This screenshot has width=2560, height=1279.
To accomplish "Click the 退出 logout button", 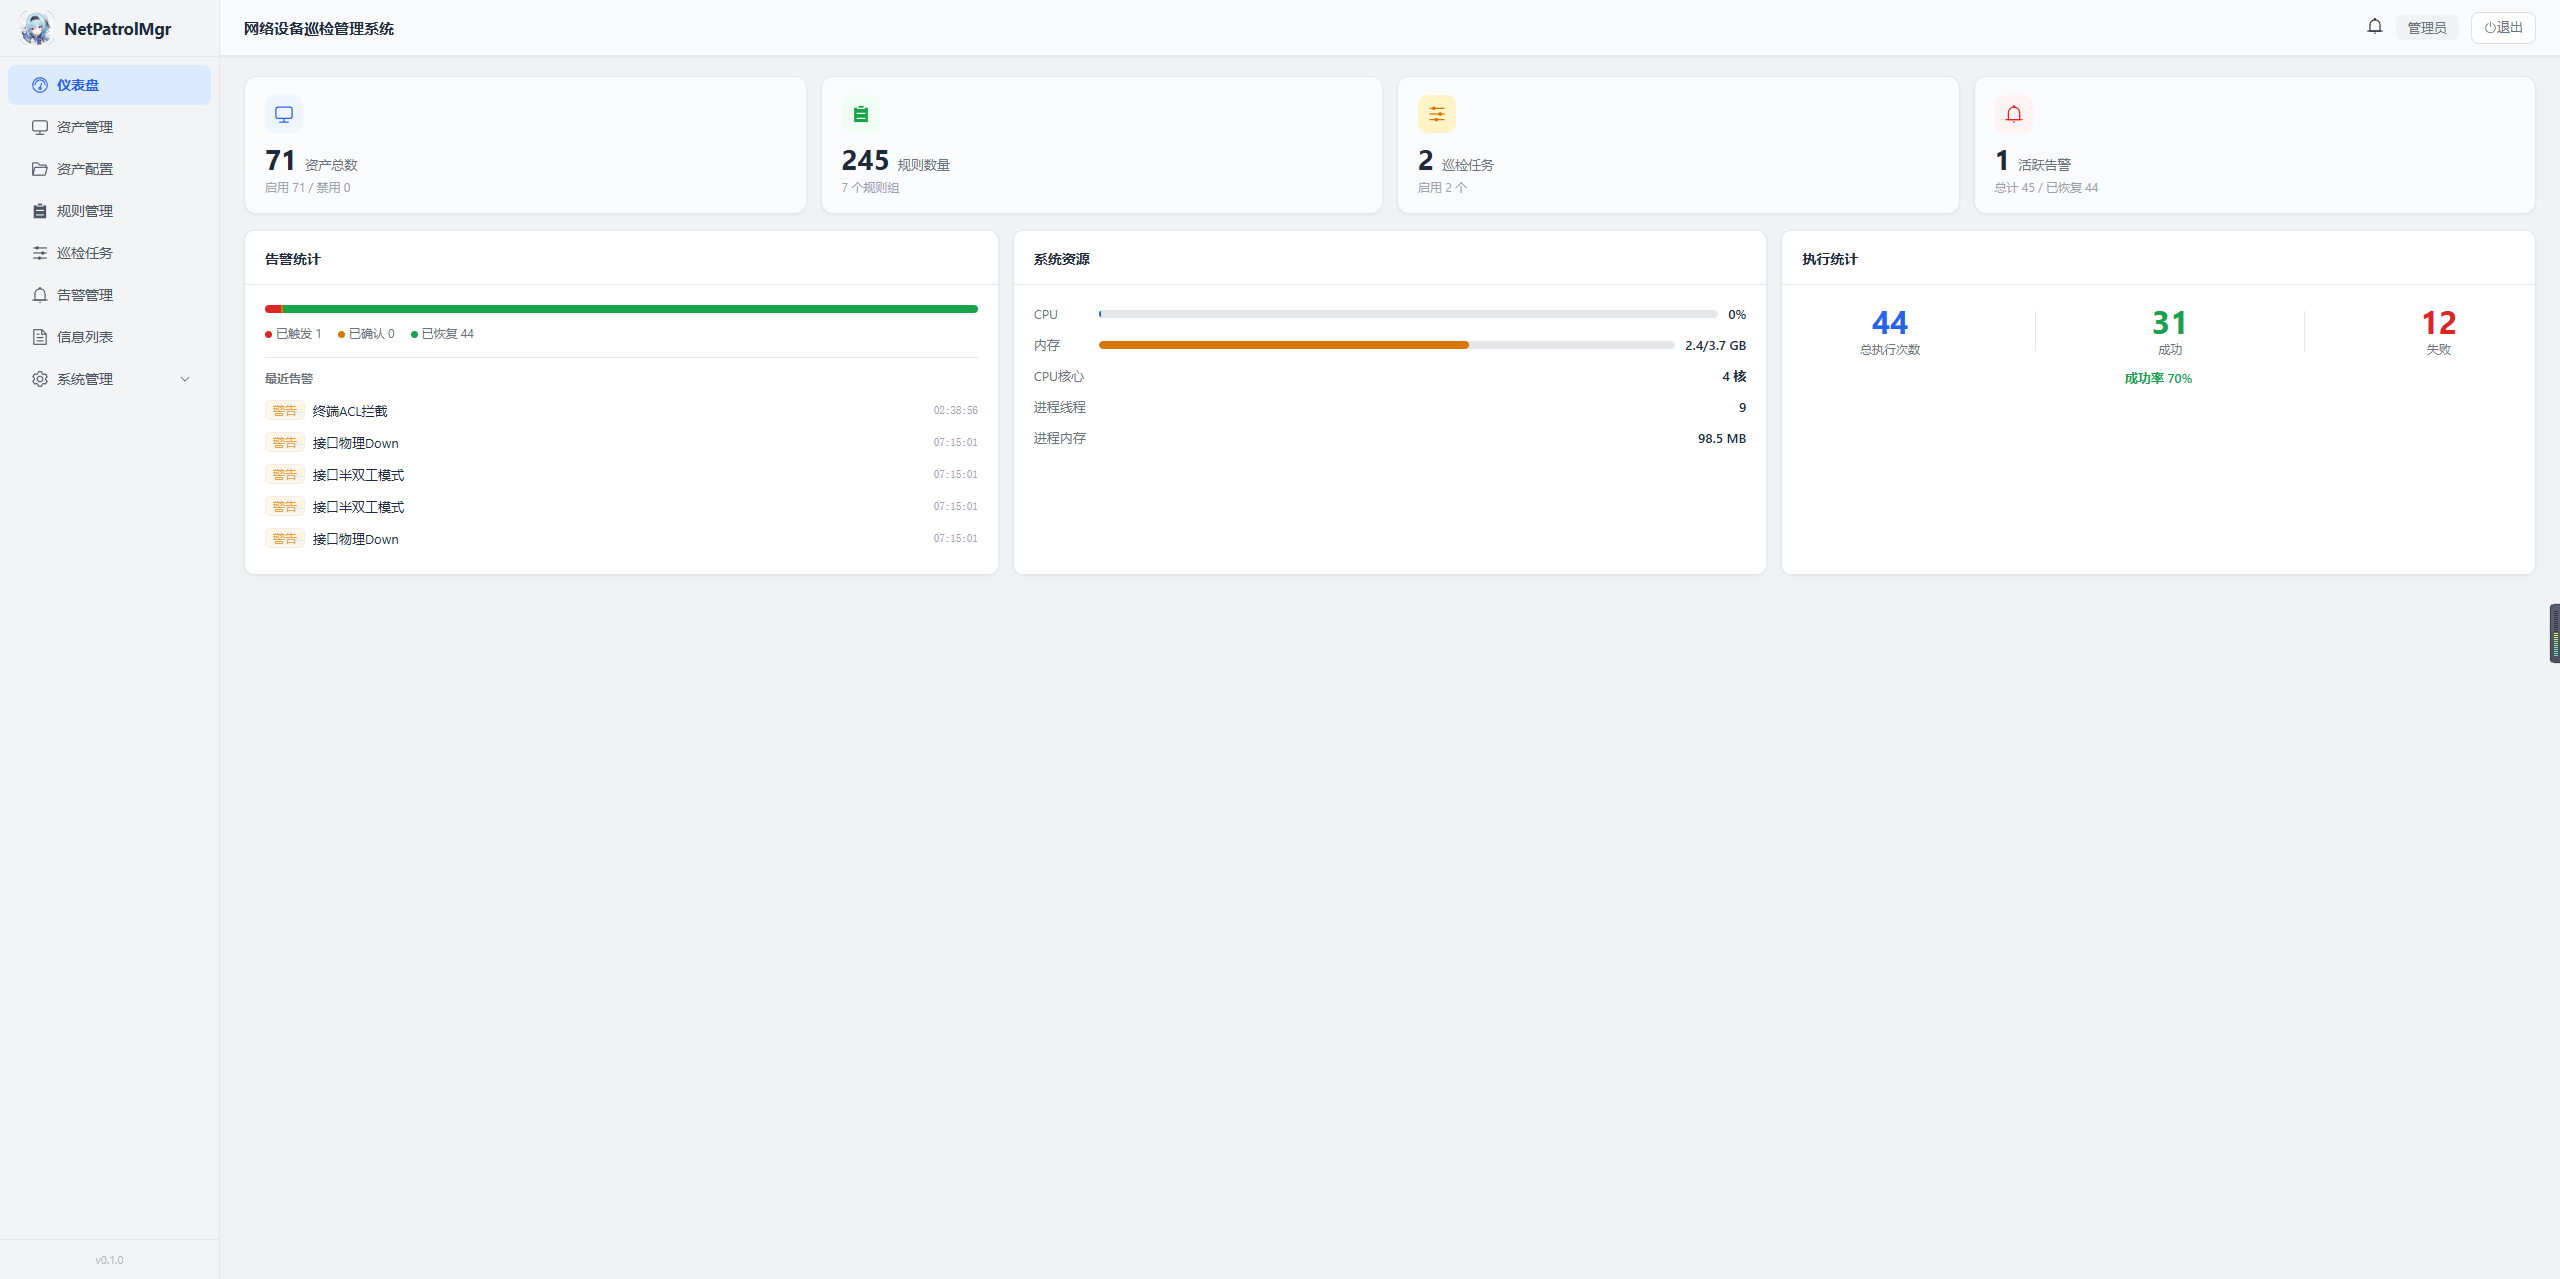I will tap(2503, 28).
